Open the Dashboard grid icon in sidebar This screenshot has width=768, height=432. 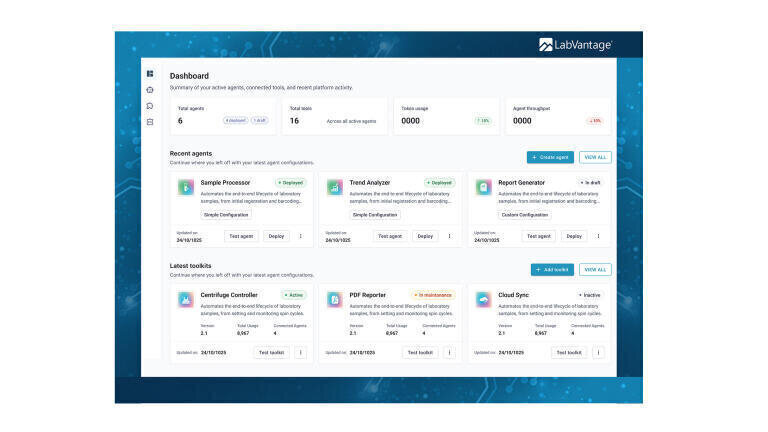[x=150, y=74]
